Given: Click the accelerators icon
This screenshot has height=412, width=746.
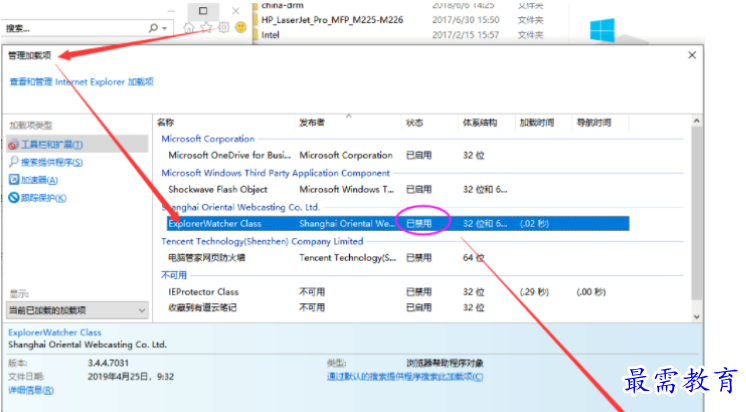Looking at the screenshot, I should 14,179.
